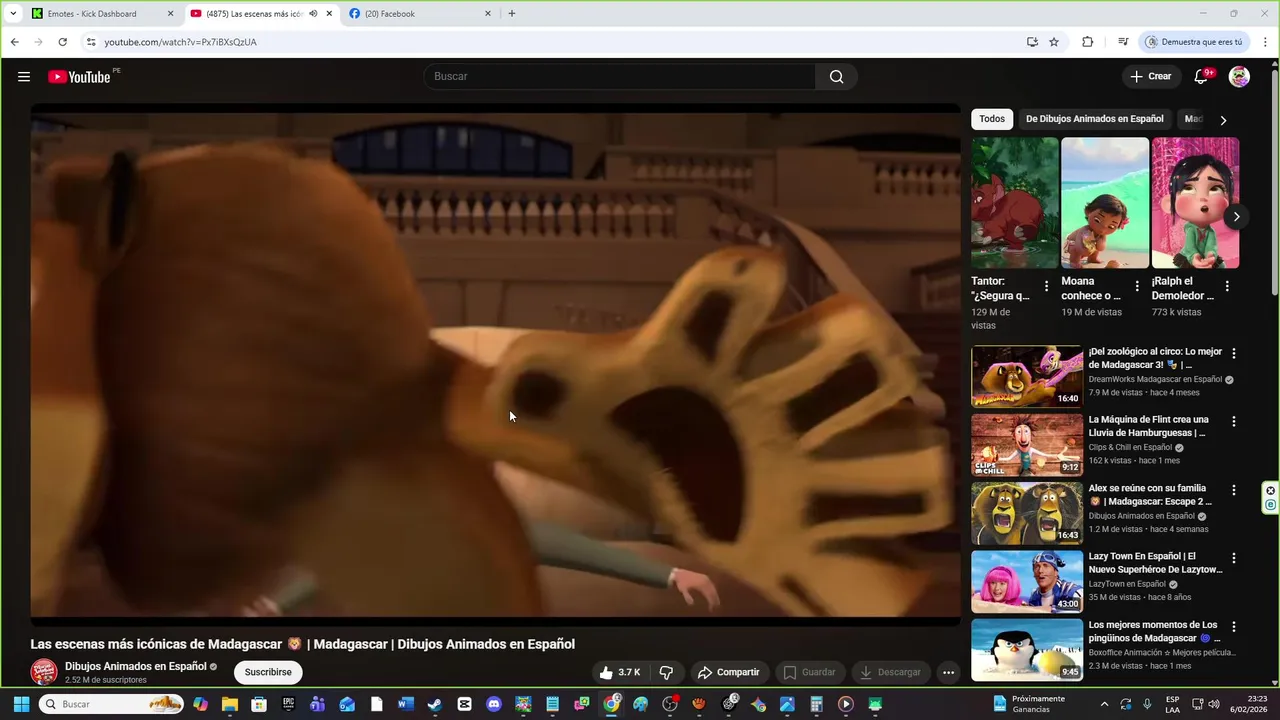
Task: View site information icon in address bar
Action: coord(91,42)
